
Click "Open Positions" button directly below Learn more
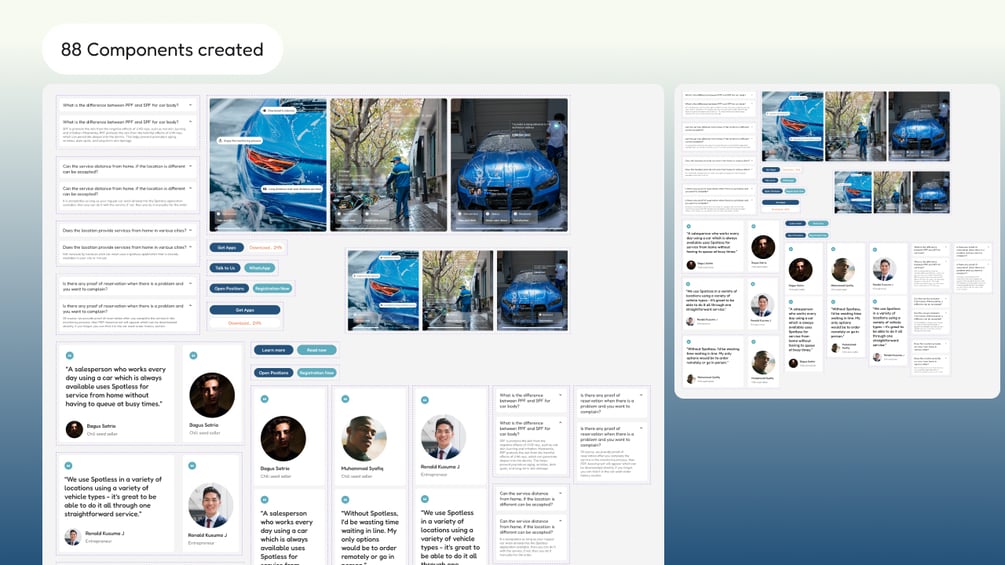pyautogui.click(x=274, y=372)
